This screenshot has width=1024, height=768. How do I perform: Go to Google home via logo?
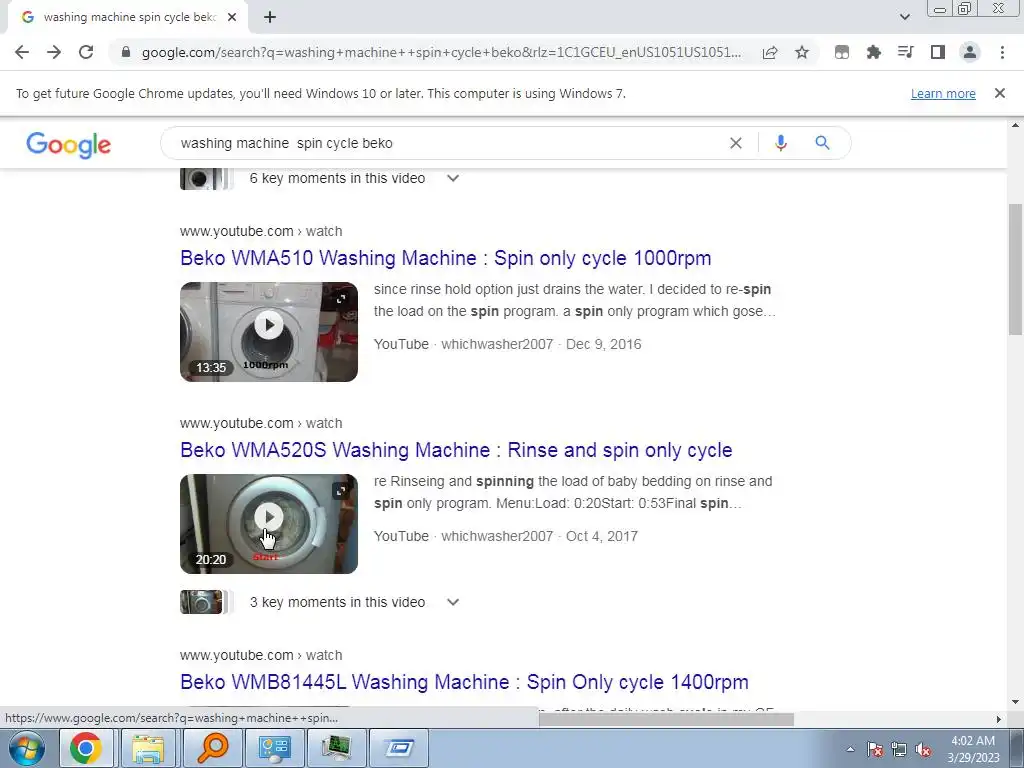(69, 144)
